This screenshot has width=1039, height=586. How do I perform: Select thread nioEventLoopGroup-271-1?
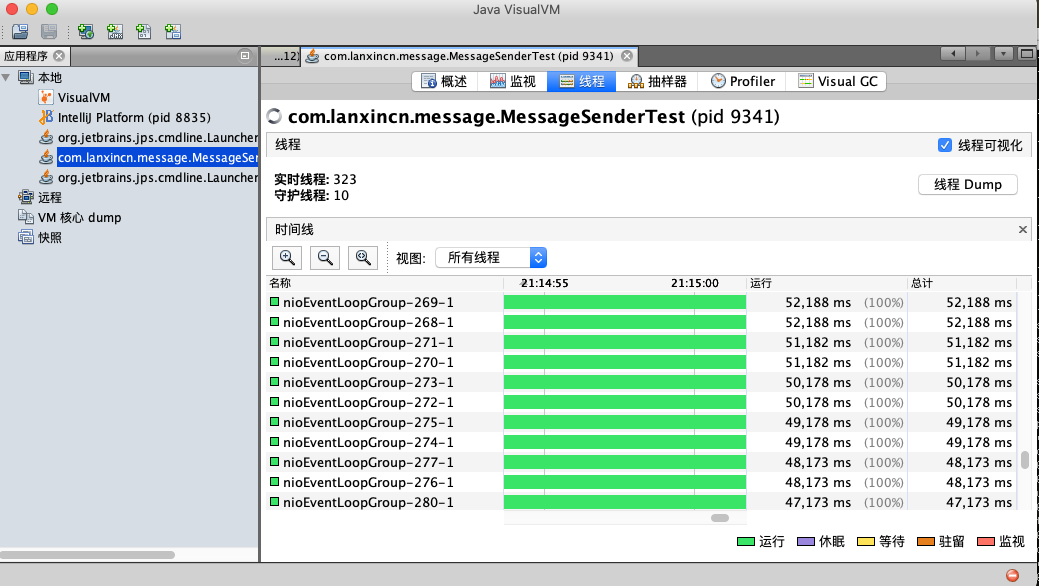pos(368,342)
